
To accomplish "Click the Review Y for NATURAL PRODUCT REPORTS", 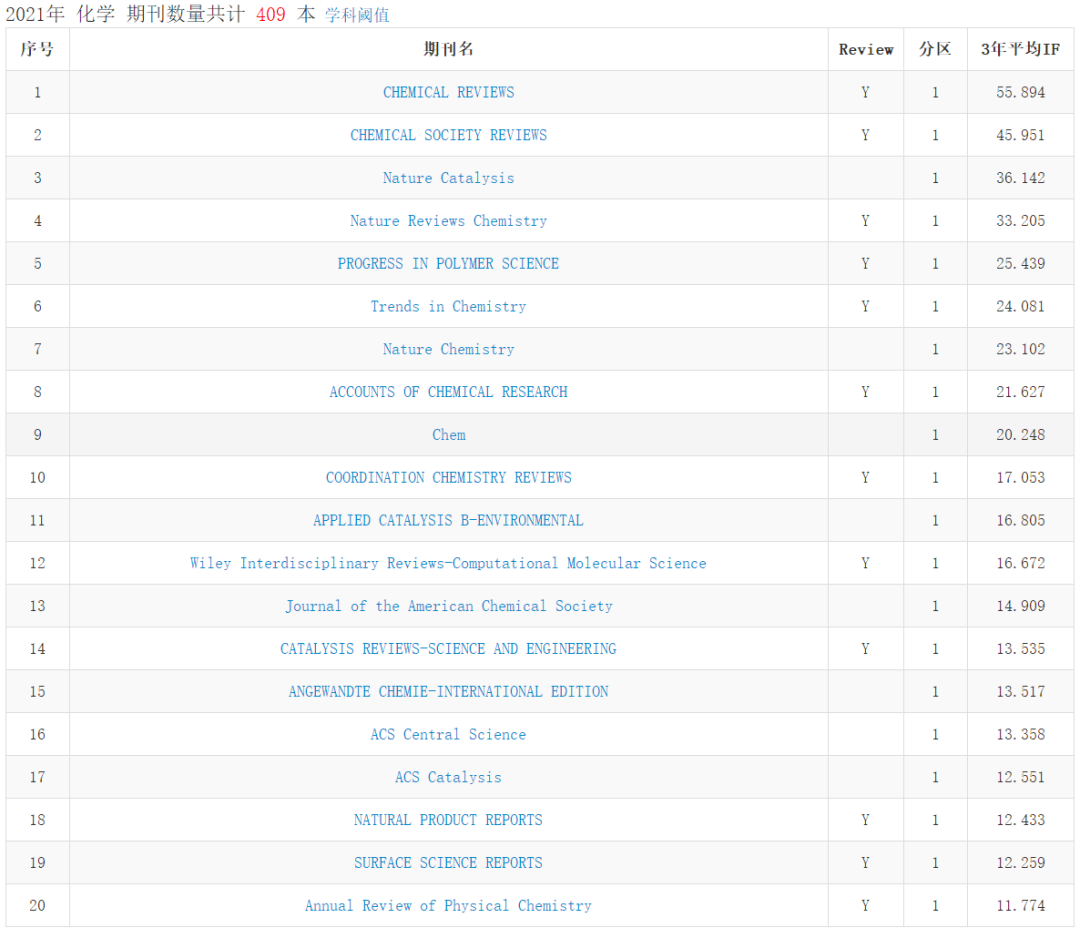I will (865, 820).
